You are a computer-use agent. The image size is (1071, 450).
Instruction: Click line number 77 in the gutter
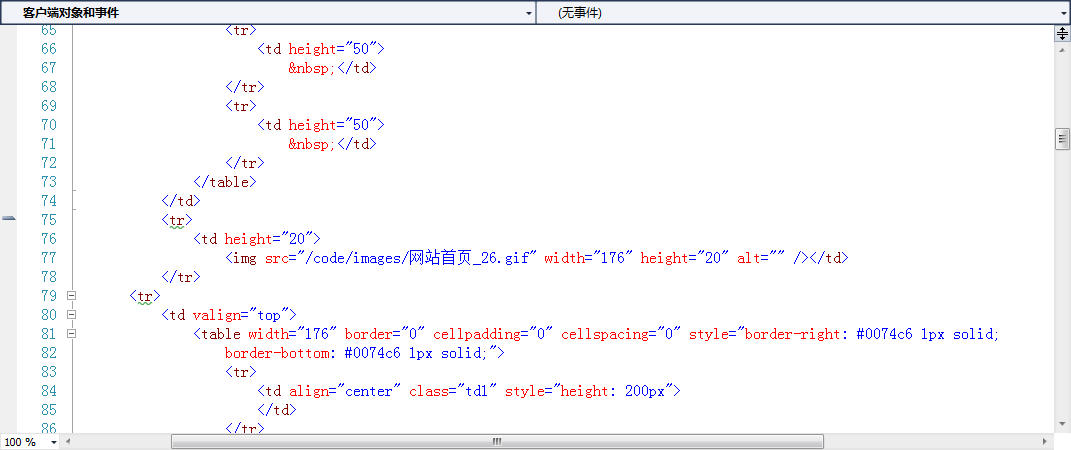48,258
